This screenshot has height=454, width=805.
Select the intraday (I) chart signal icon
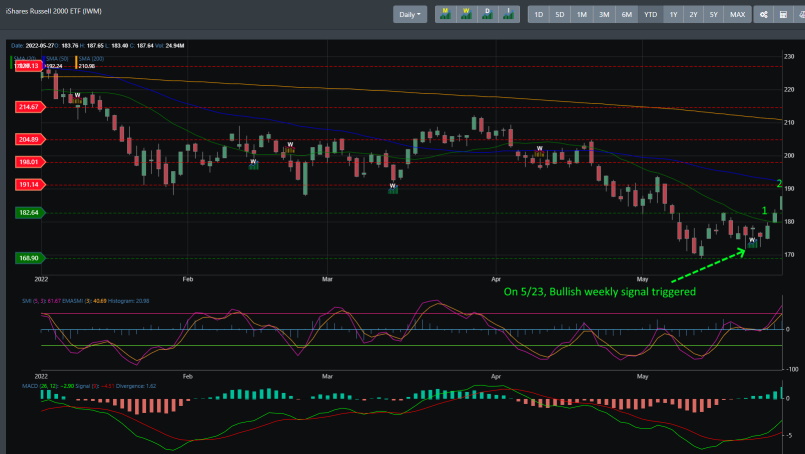[508, 14]
